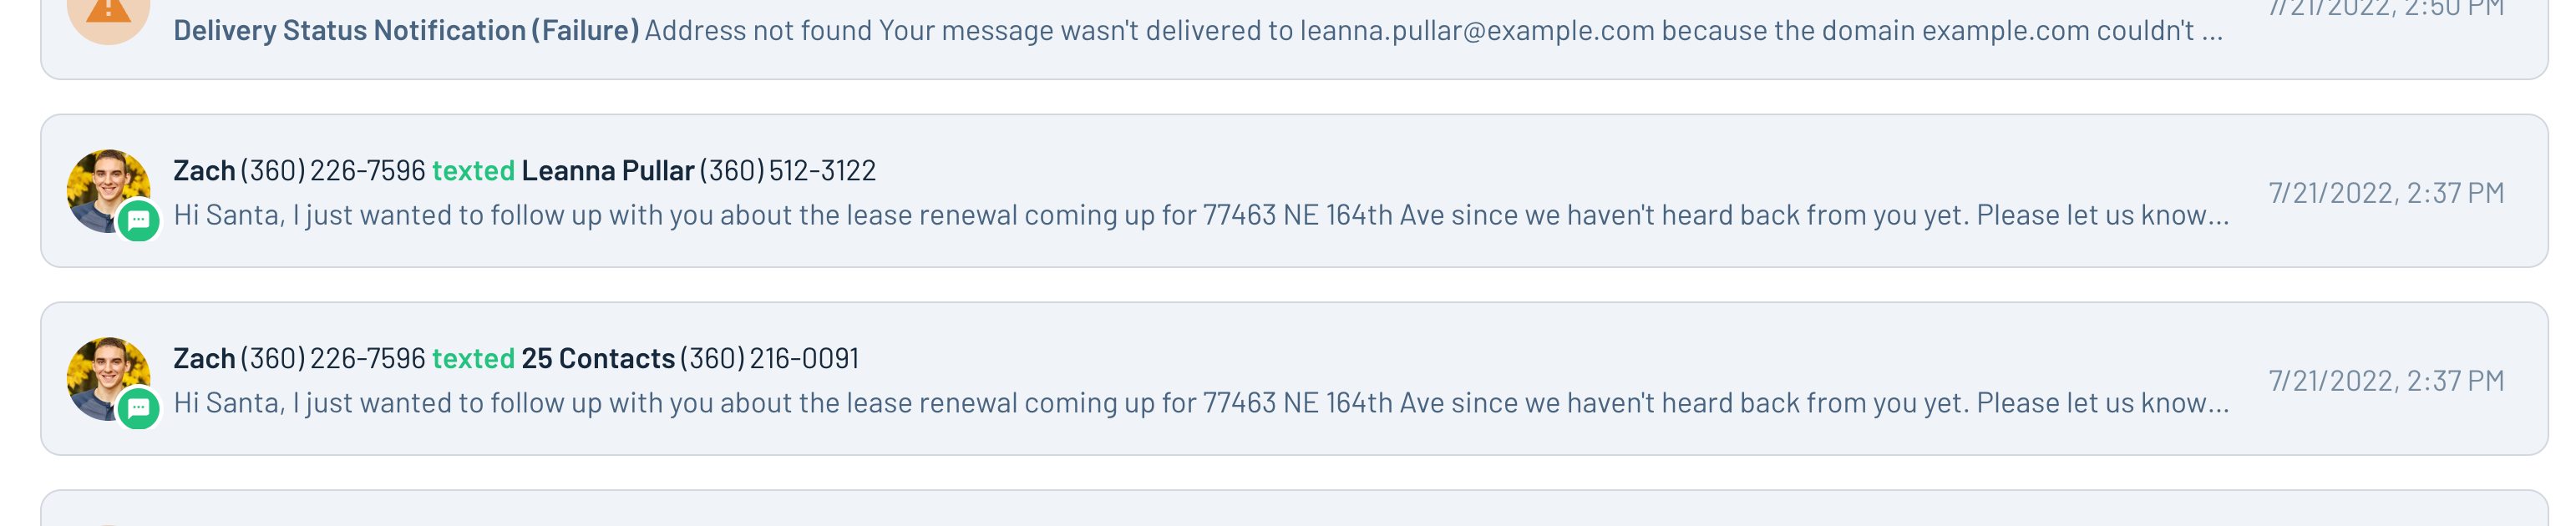The image size is (2576, 526).
Task: Click green SMS badge on 25 Contacts message
Action: pyautogui.click(x=139, y=408)
